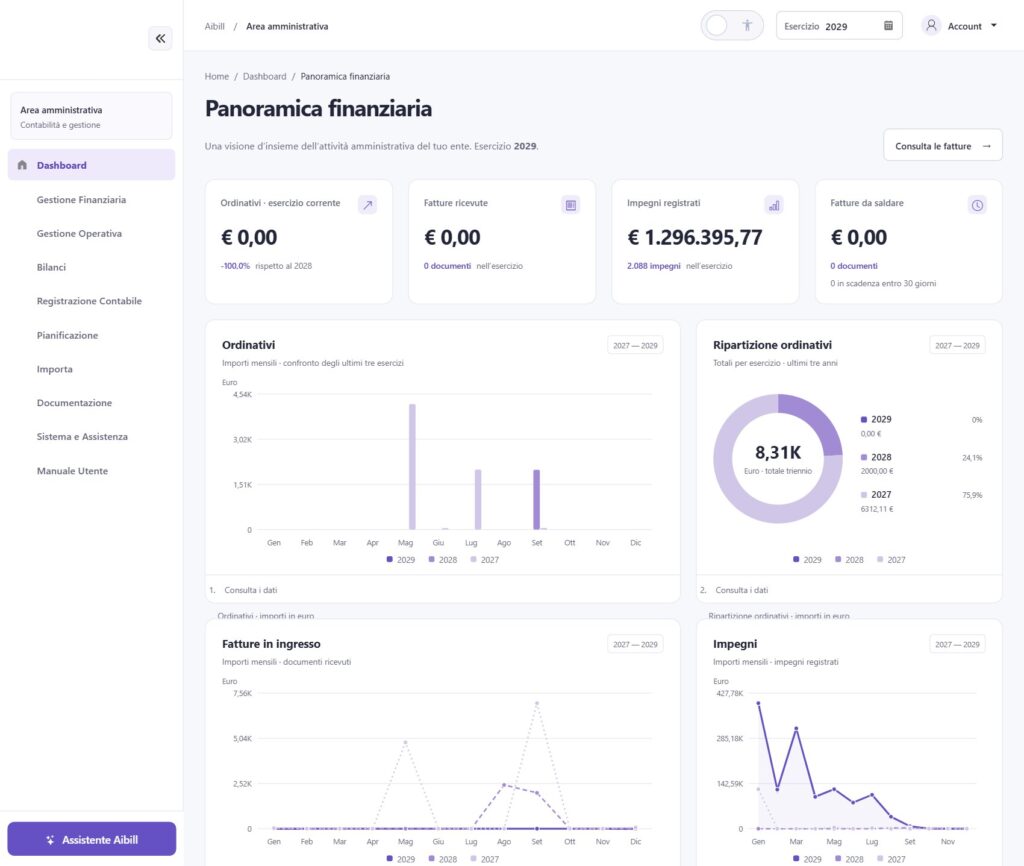Click the 2028 swatch in donut side legend

tap(864, 457)
